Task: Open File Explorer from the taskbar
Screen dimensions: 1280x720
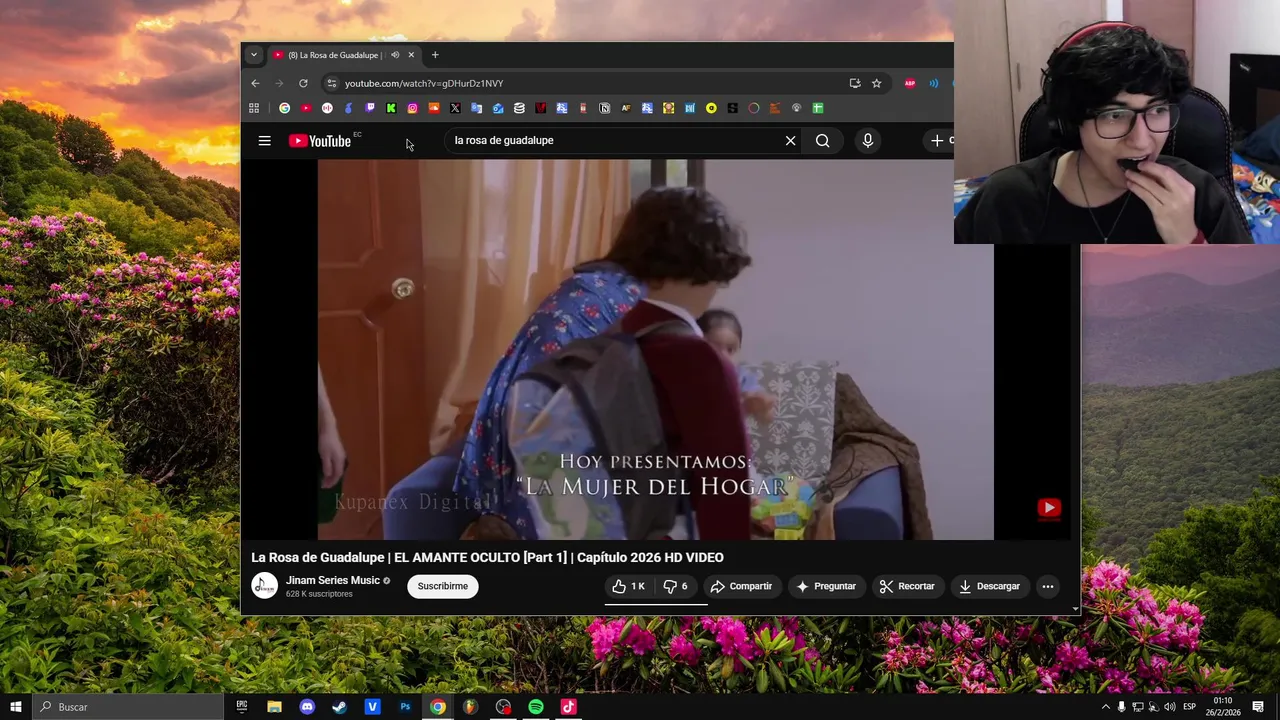Action: (x=274, y=707)
